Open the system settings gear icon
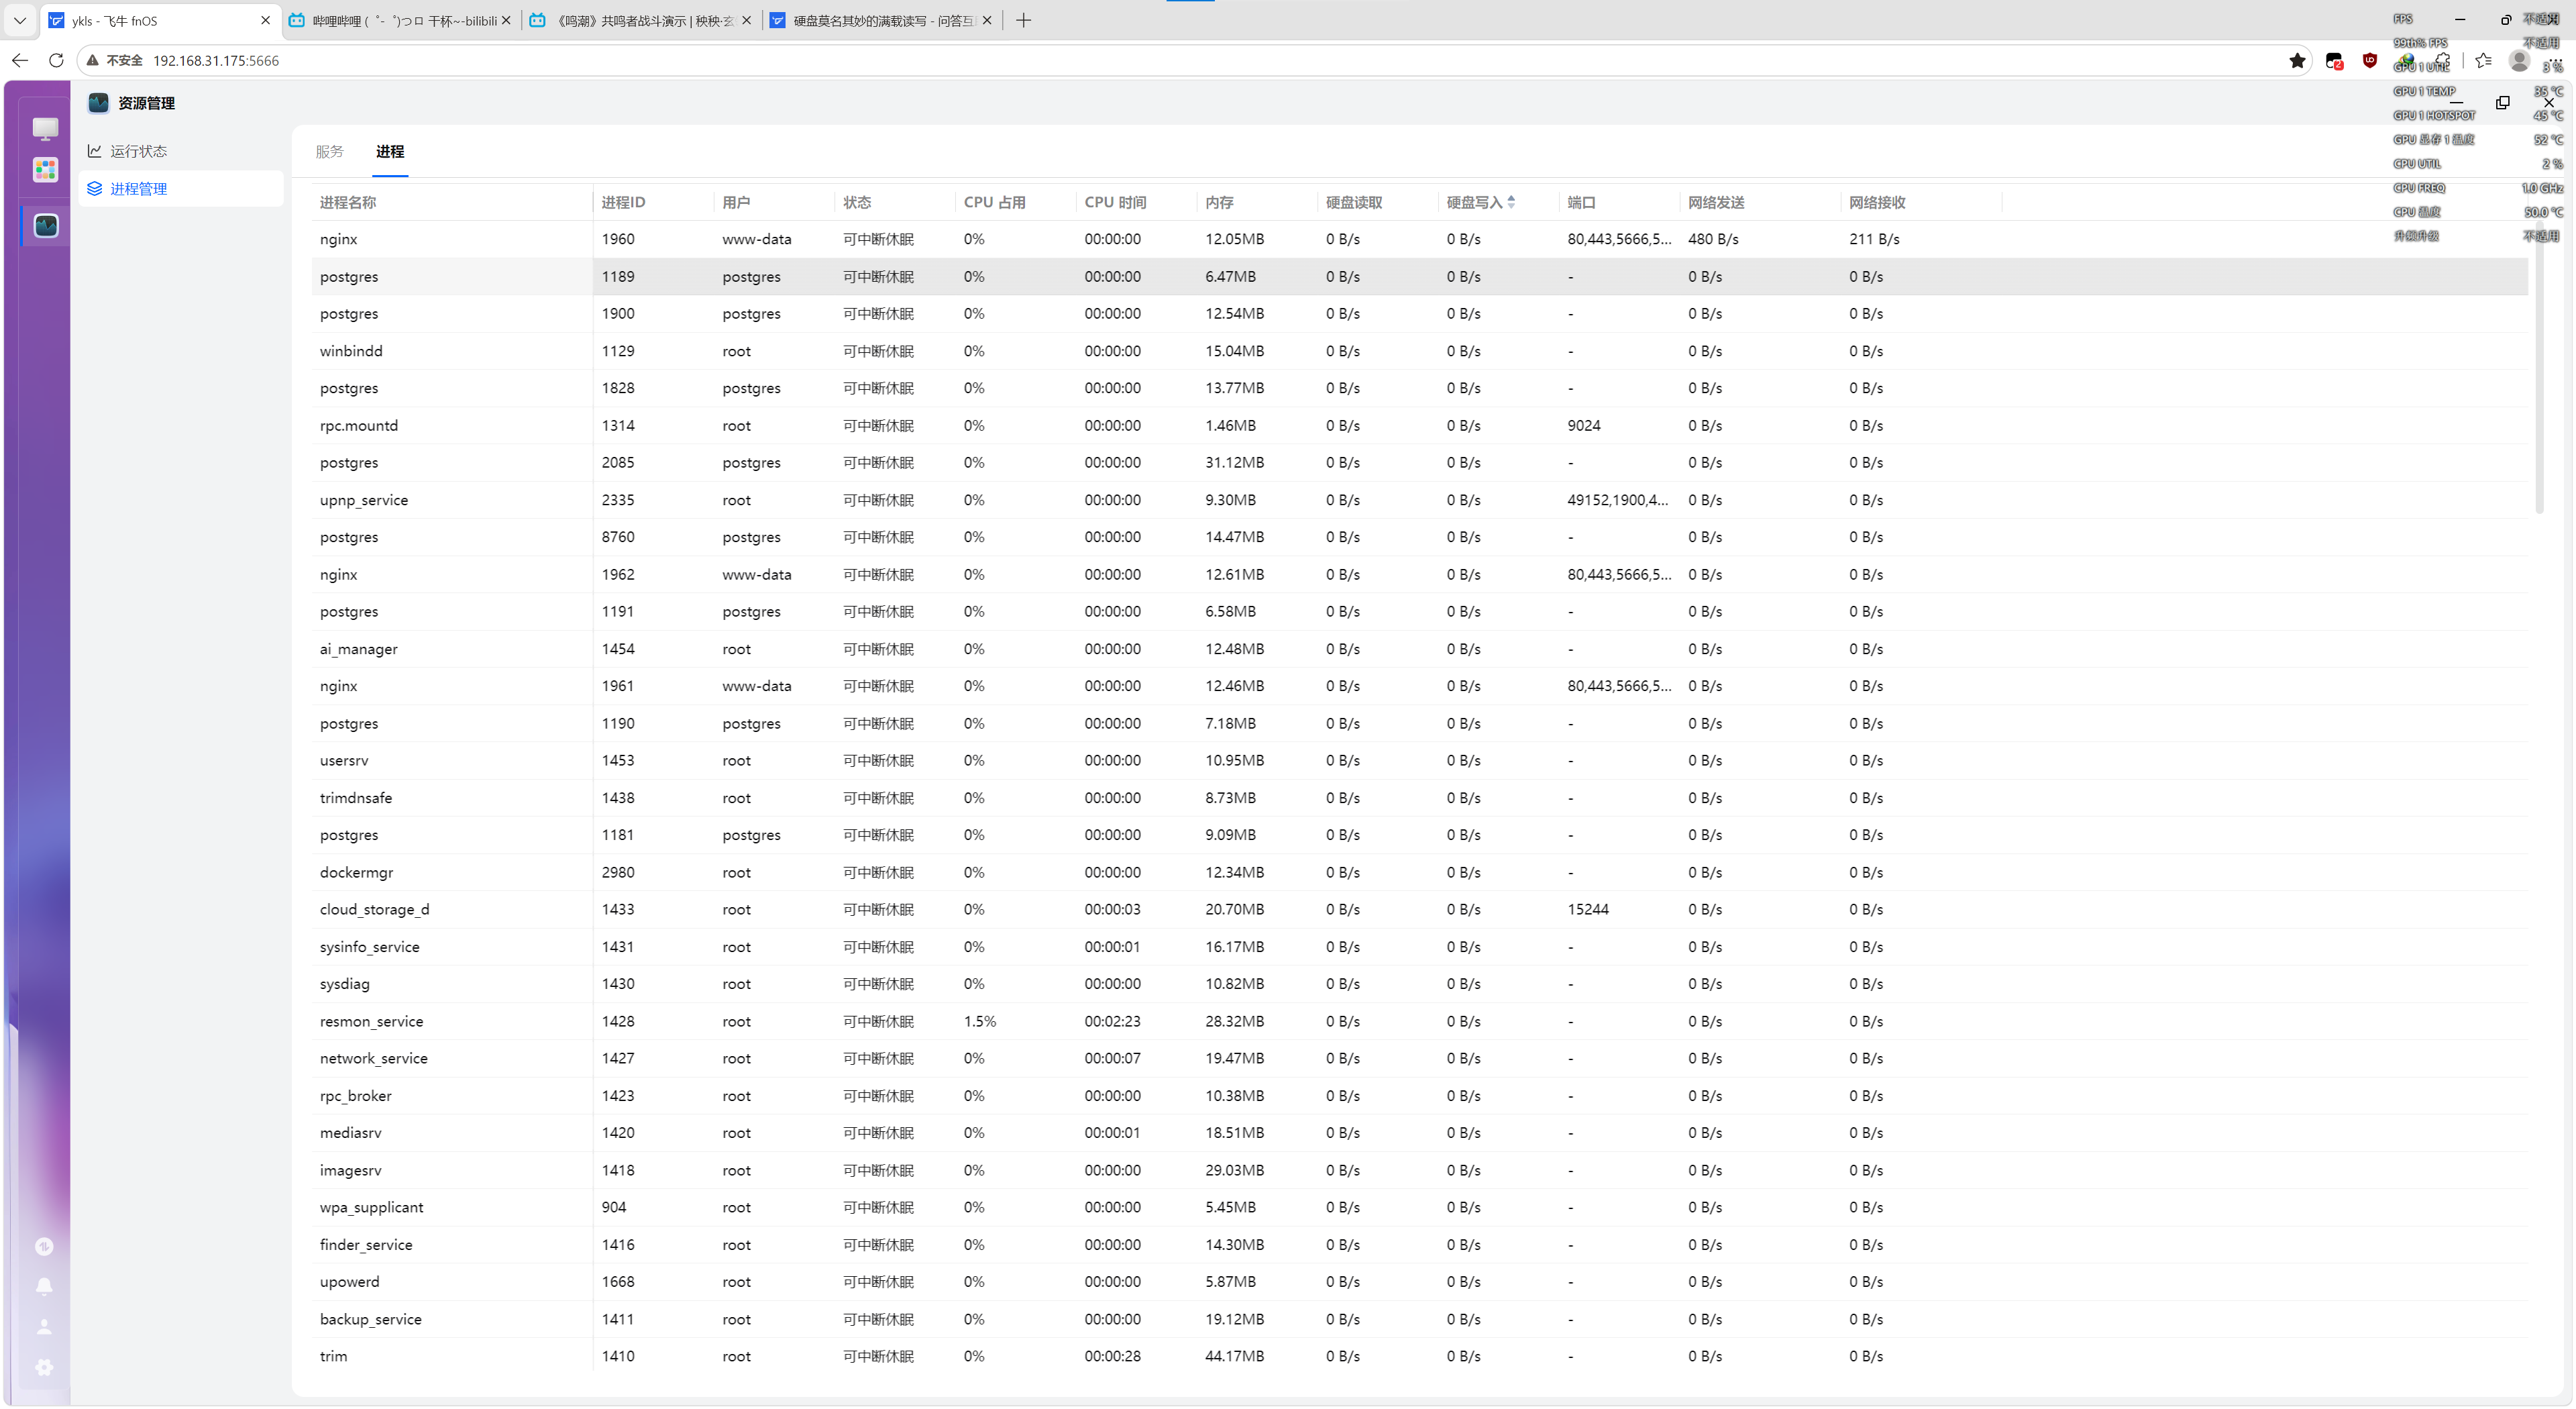This screenshot has height=1409, width=2576. [x=44, y=1367]
